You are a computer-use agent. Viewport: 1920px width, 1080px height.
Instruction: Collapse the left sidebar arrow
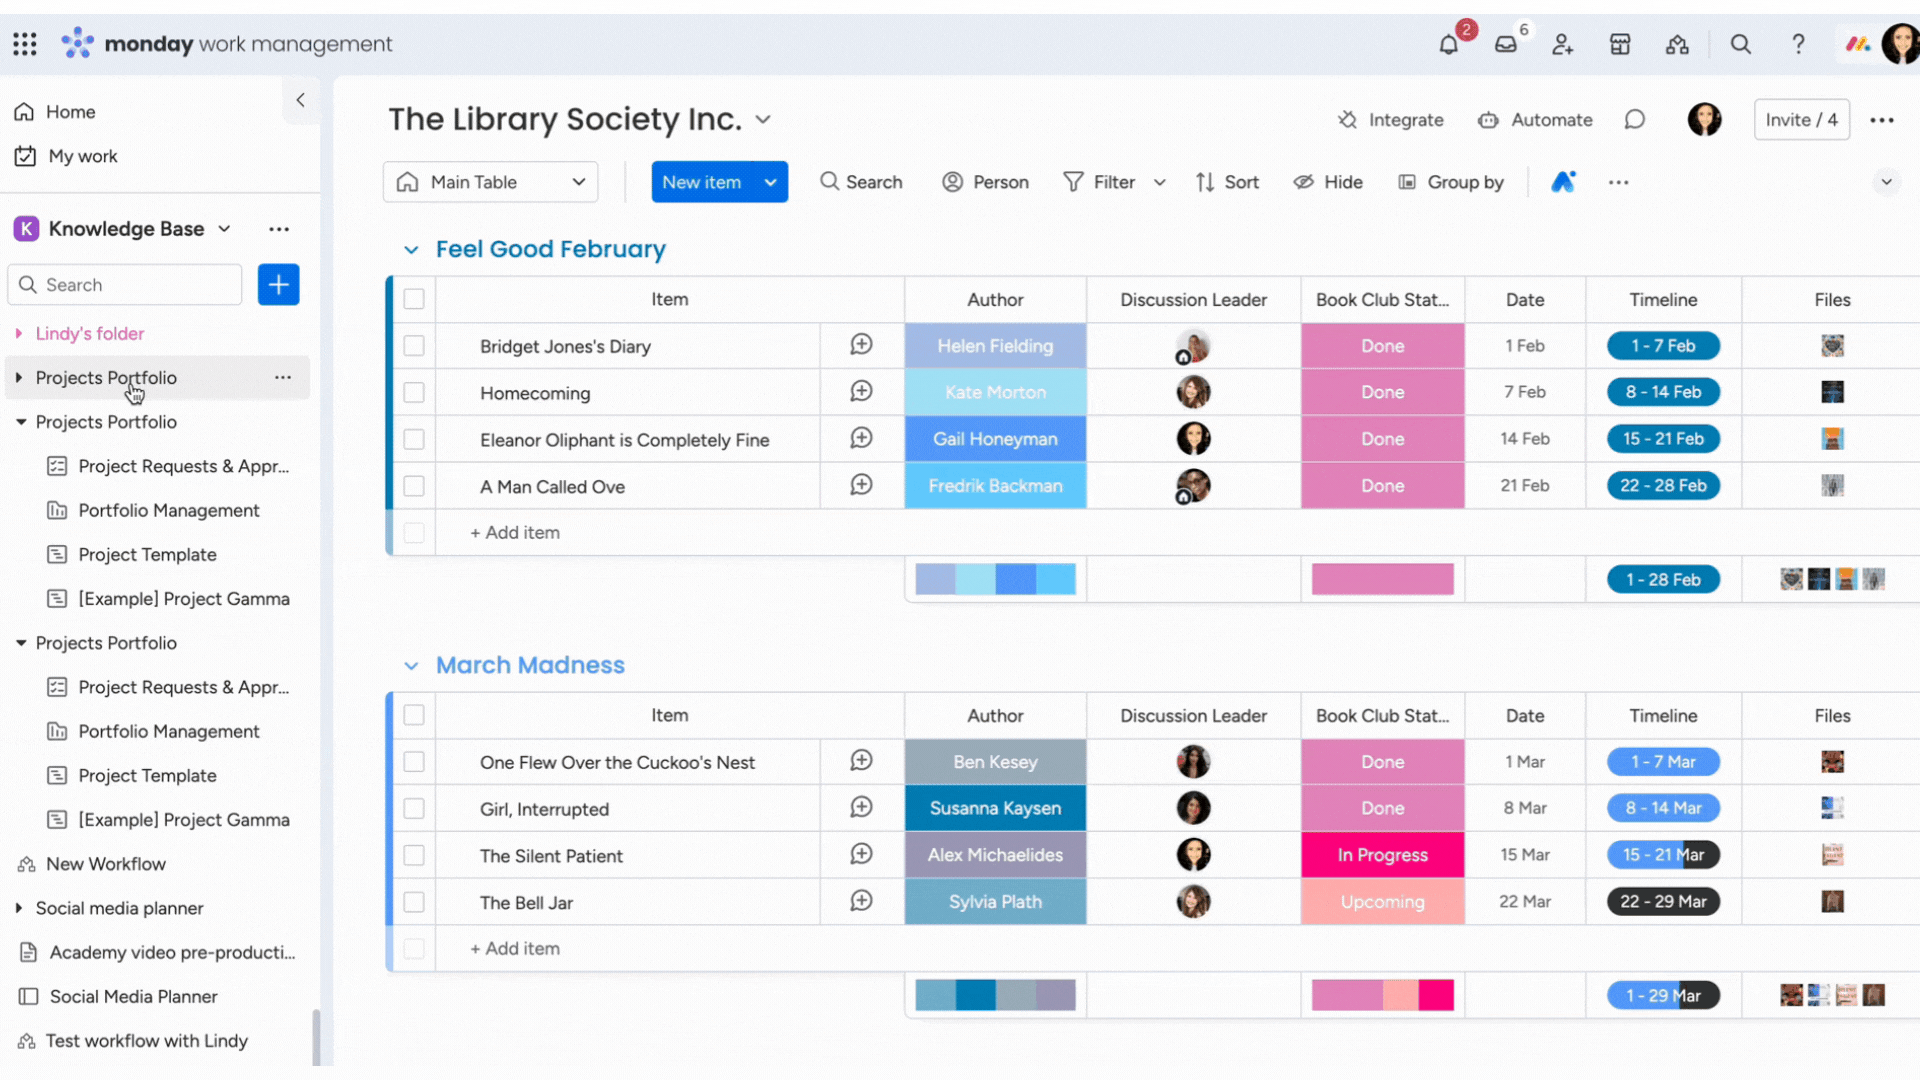click(x=300, y=100)
